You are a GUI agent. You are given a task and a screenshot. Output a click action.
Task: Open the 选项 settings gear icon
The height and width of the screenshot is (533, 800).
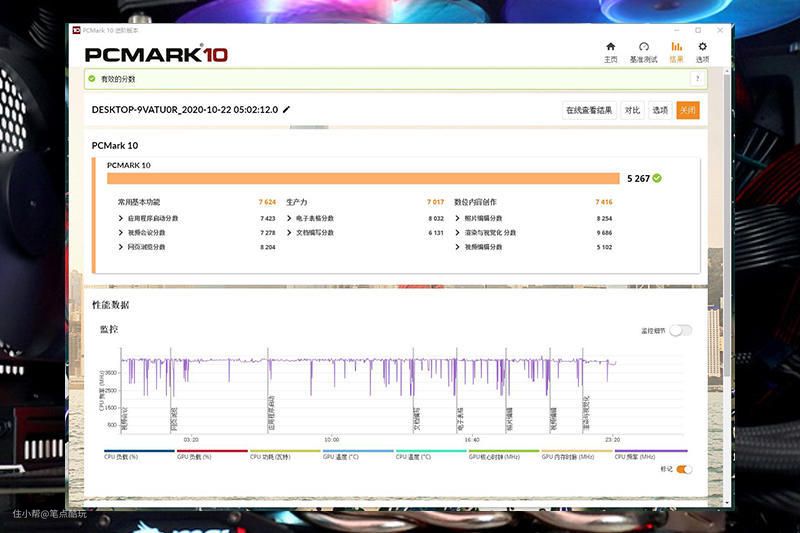(702, 50)
